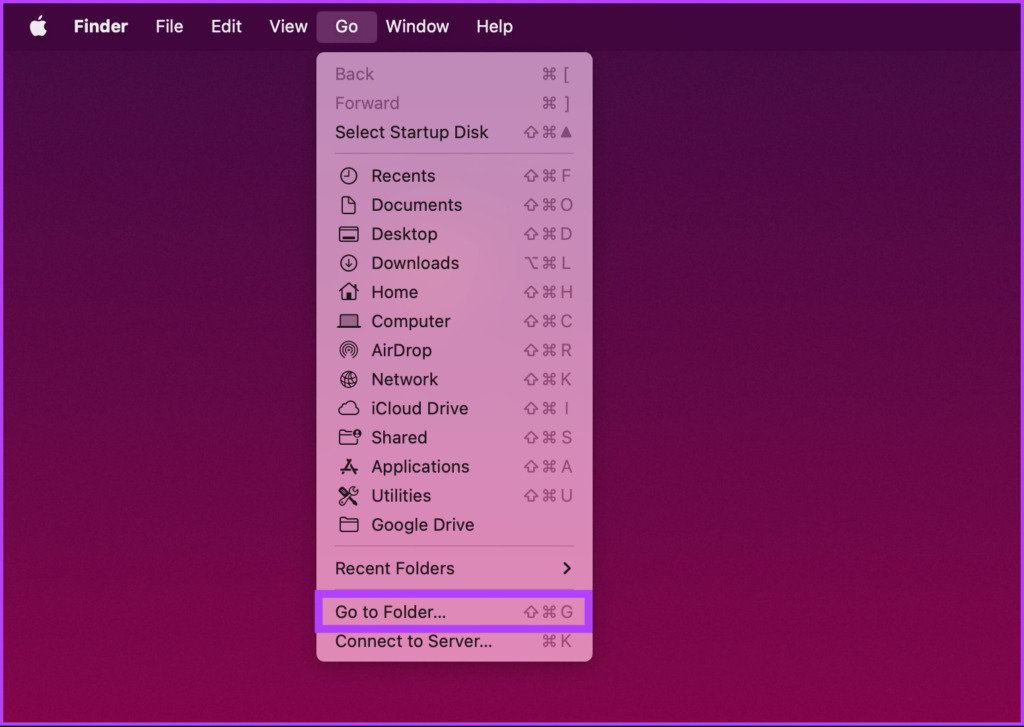This screenshot has width=1024, height=727.
Task: Open the File menu
Action: (169, 27)
